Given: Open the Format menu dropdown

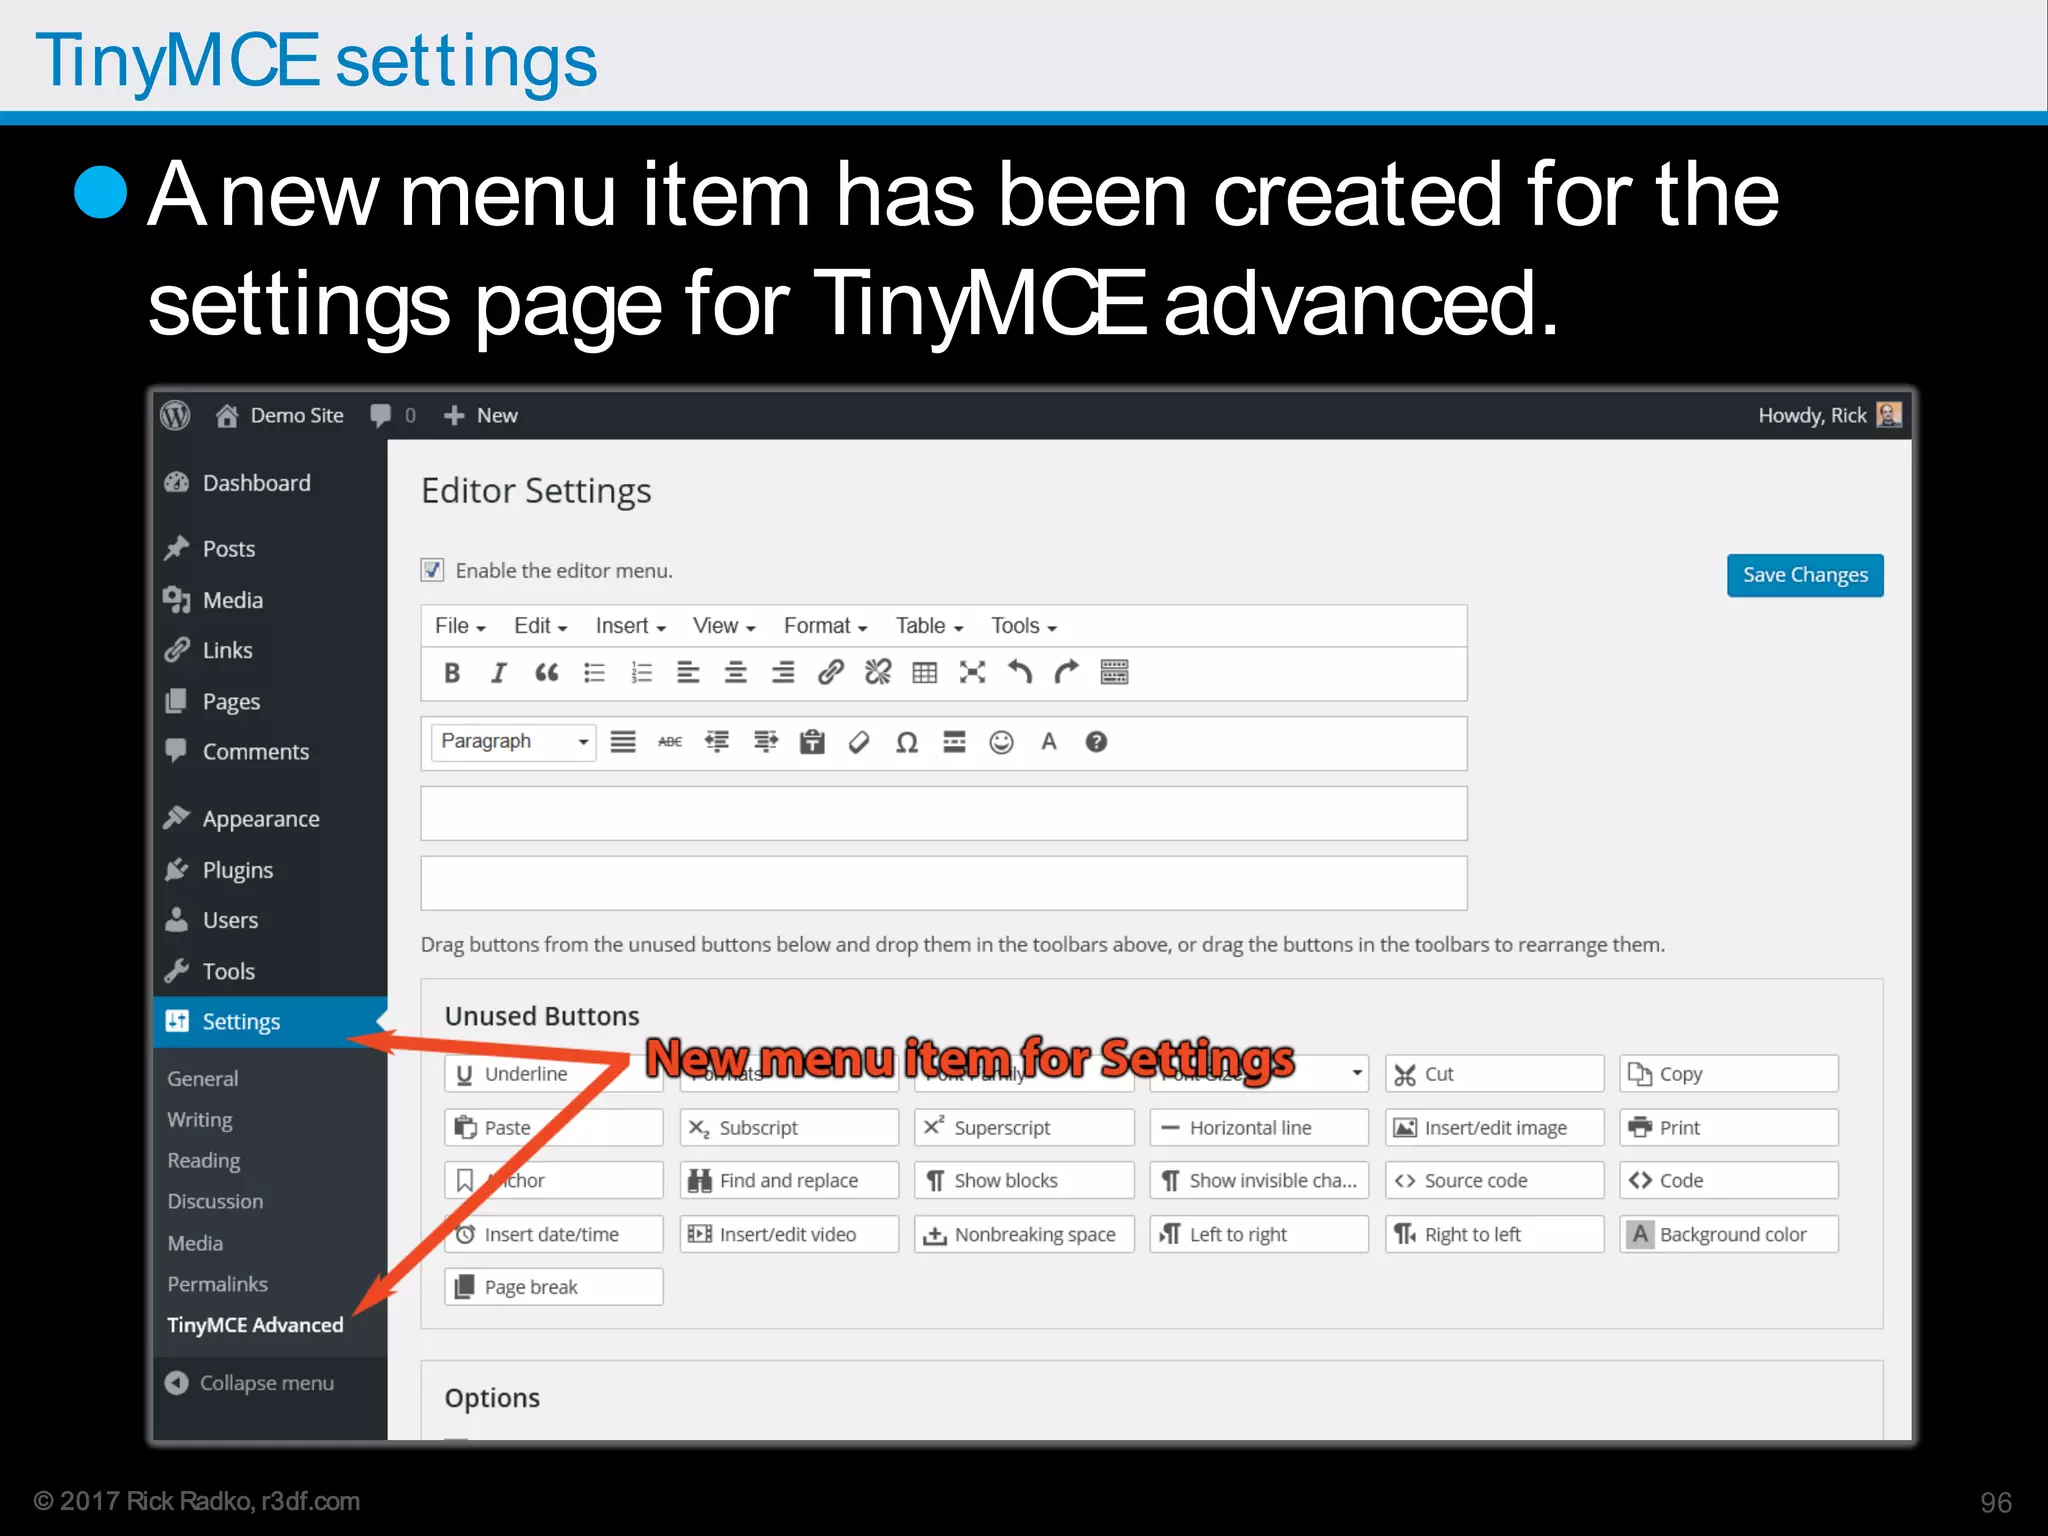Looking at the screenshot, I should click(x=825, y=626).
